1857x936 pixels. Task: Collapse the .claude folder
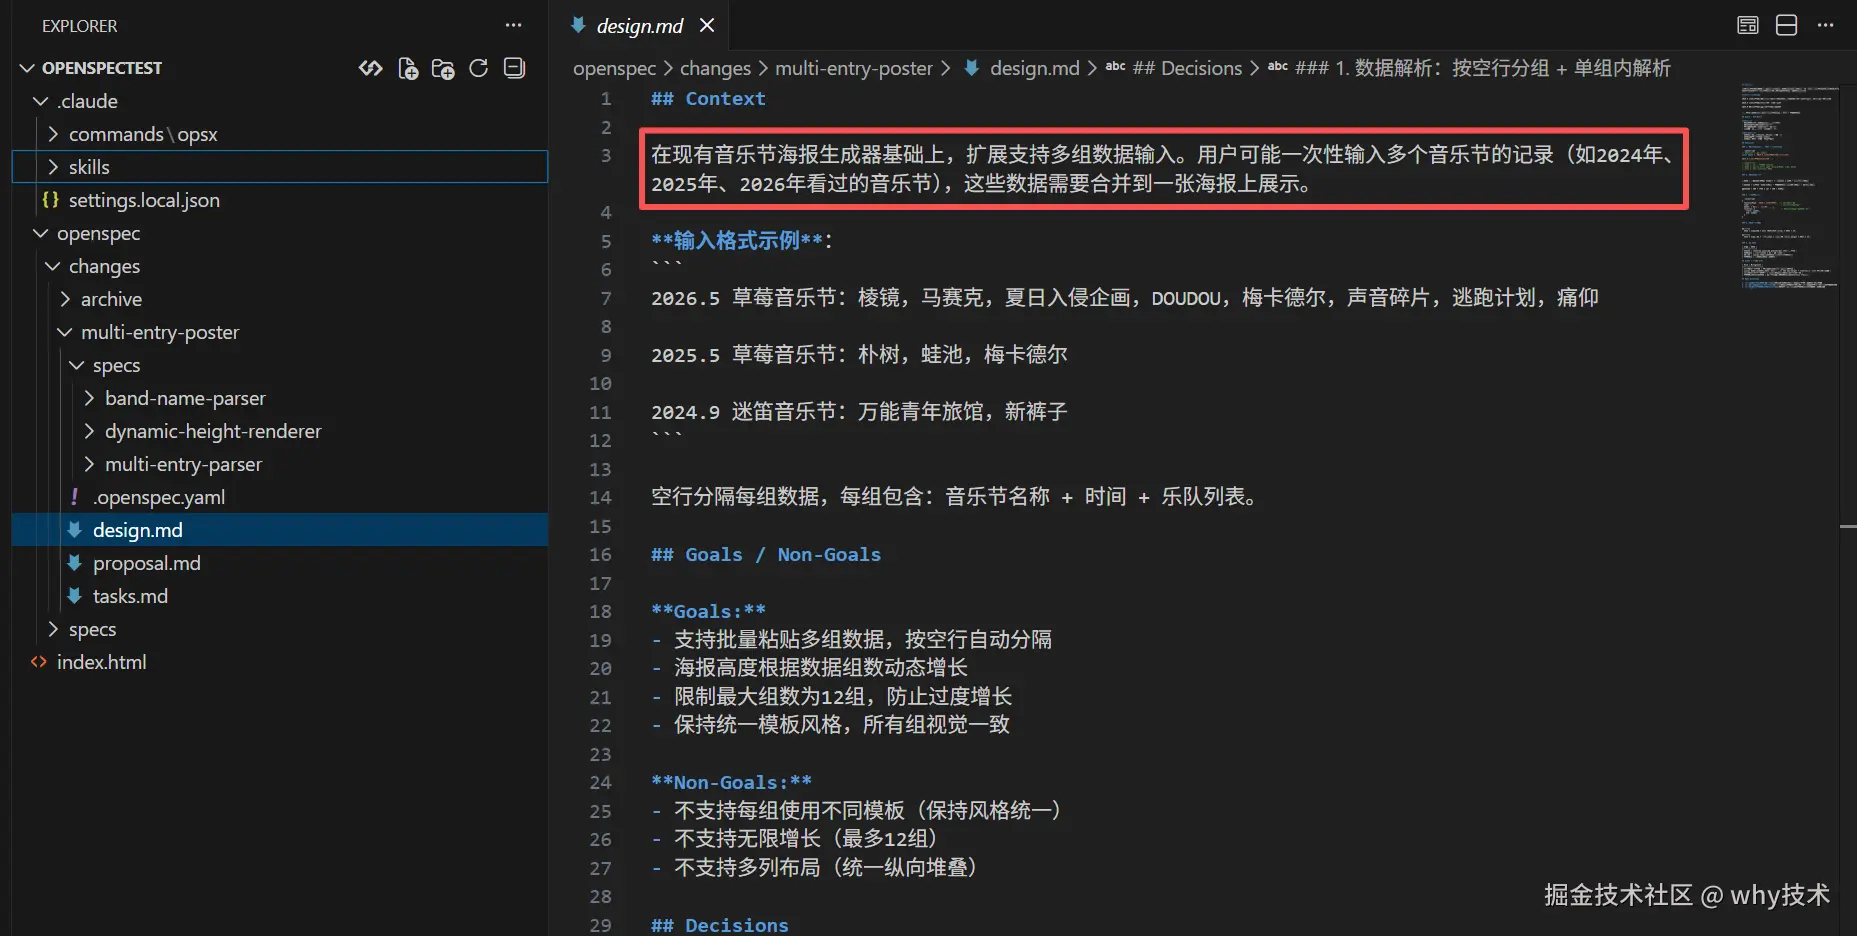coord(40,101)
